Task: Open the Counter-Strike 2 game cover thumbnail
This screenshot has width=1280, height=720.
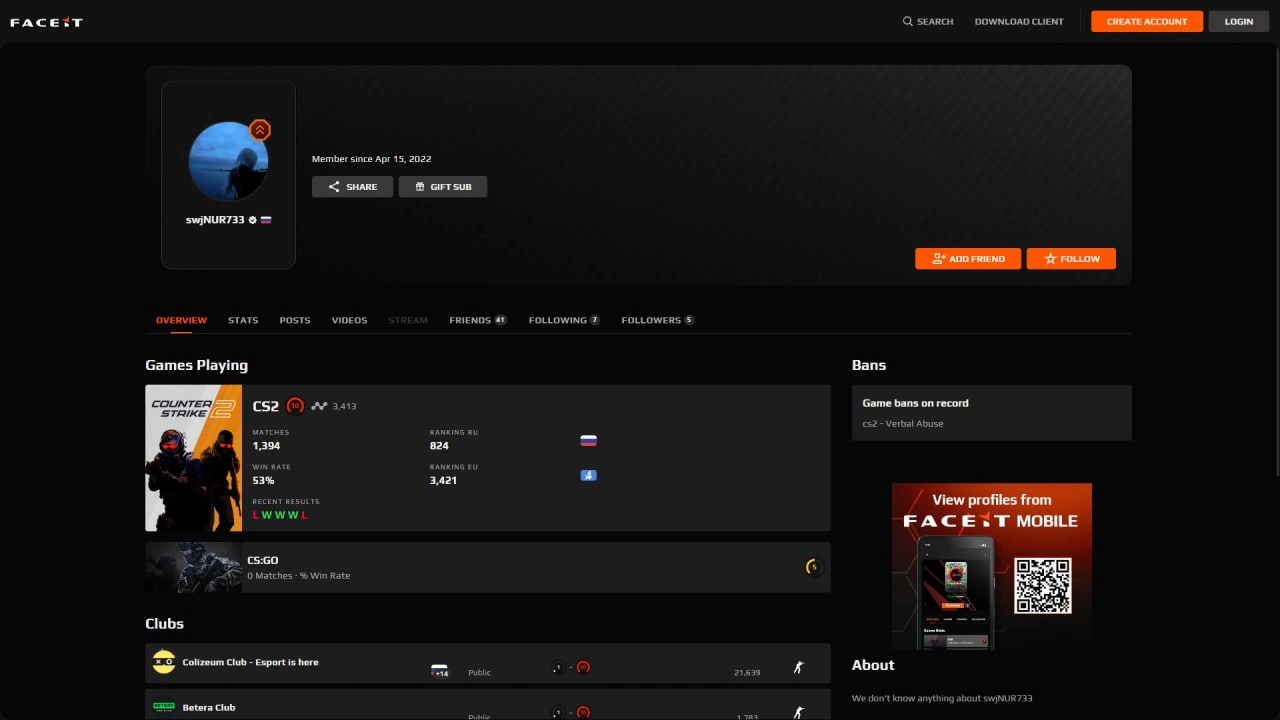Action: point(194,458)
